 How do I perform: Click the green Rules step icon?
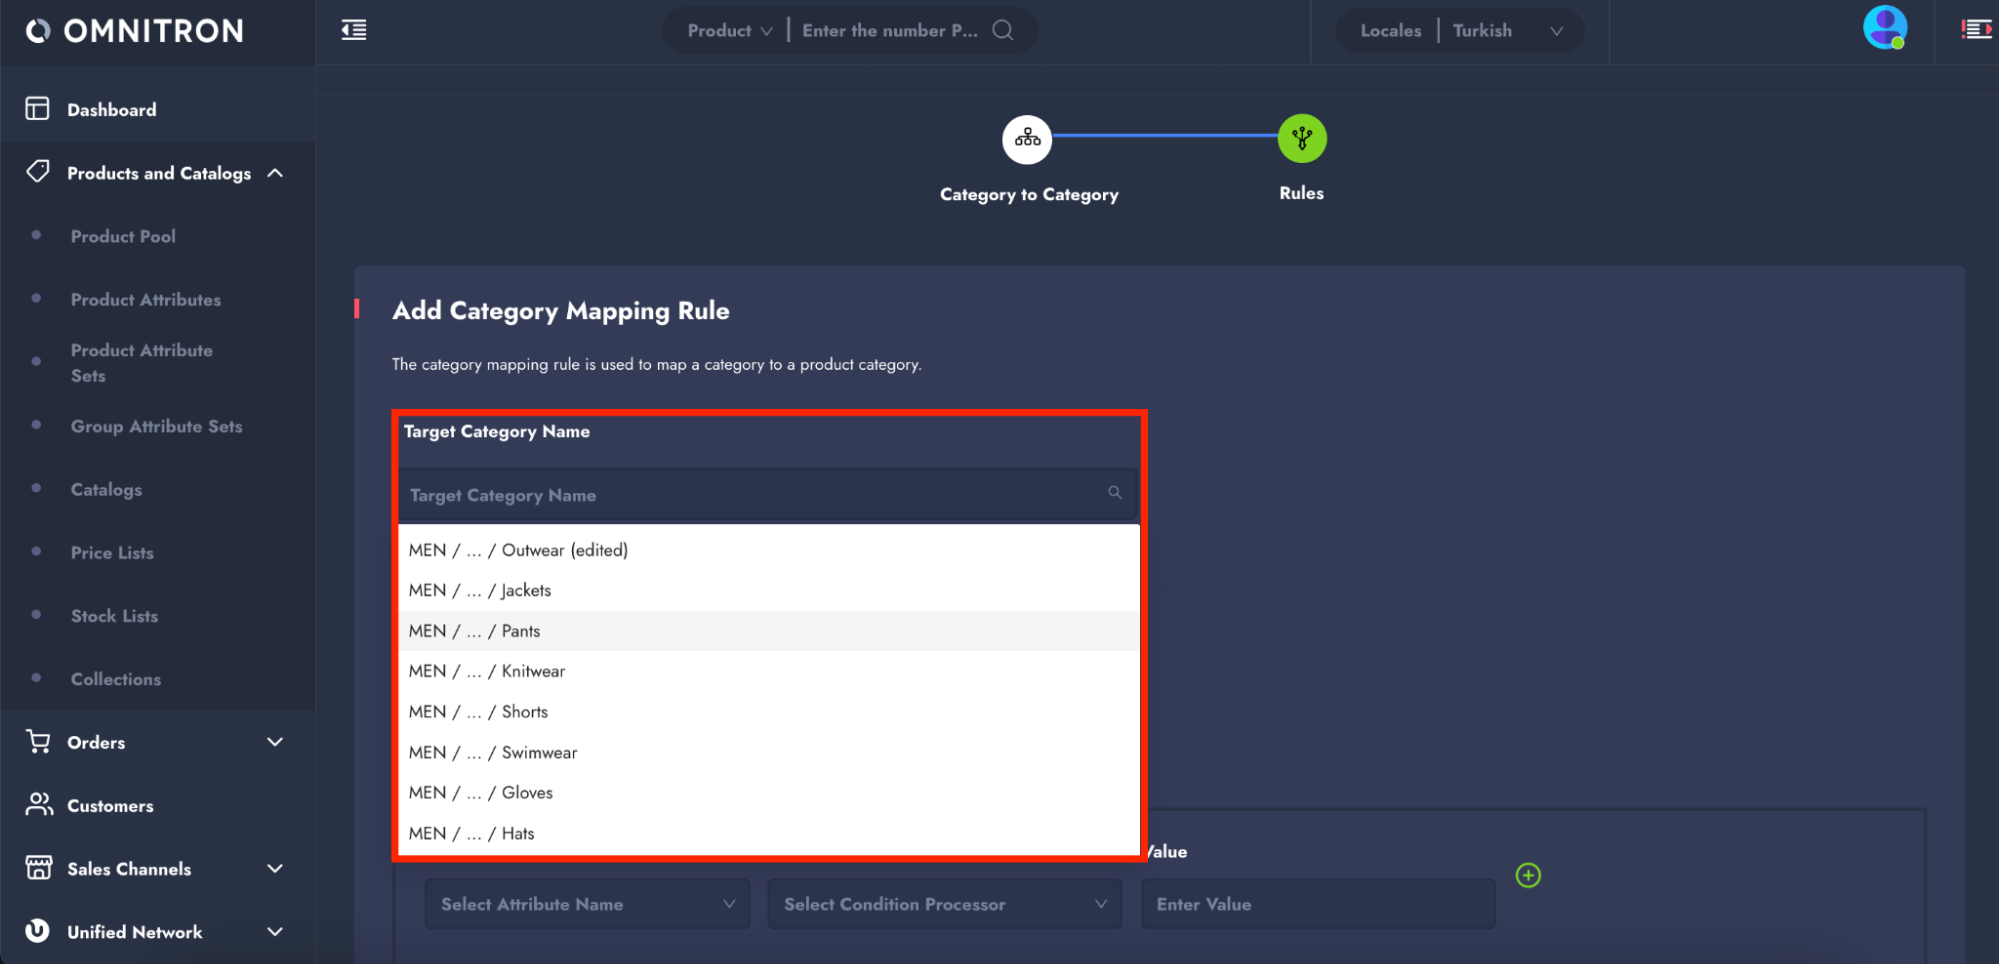tap(1301, 139)
